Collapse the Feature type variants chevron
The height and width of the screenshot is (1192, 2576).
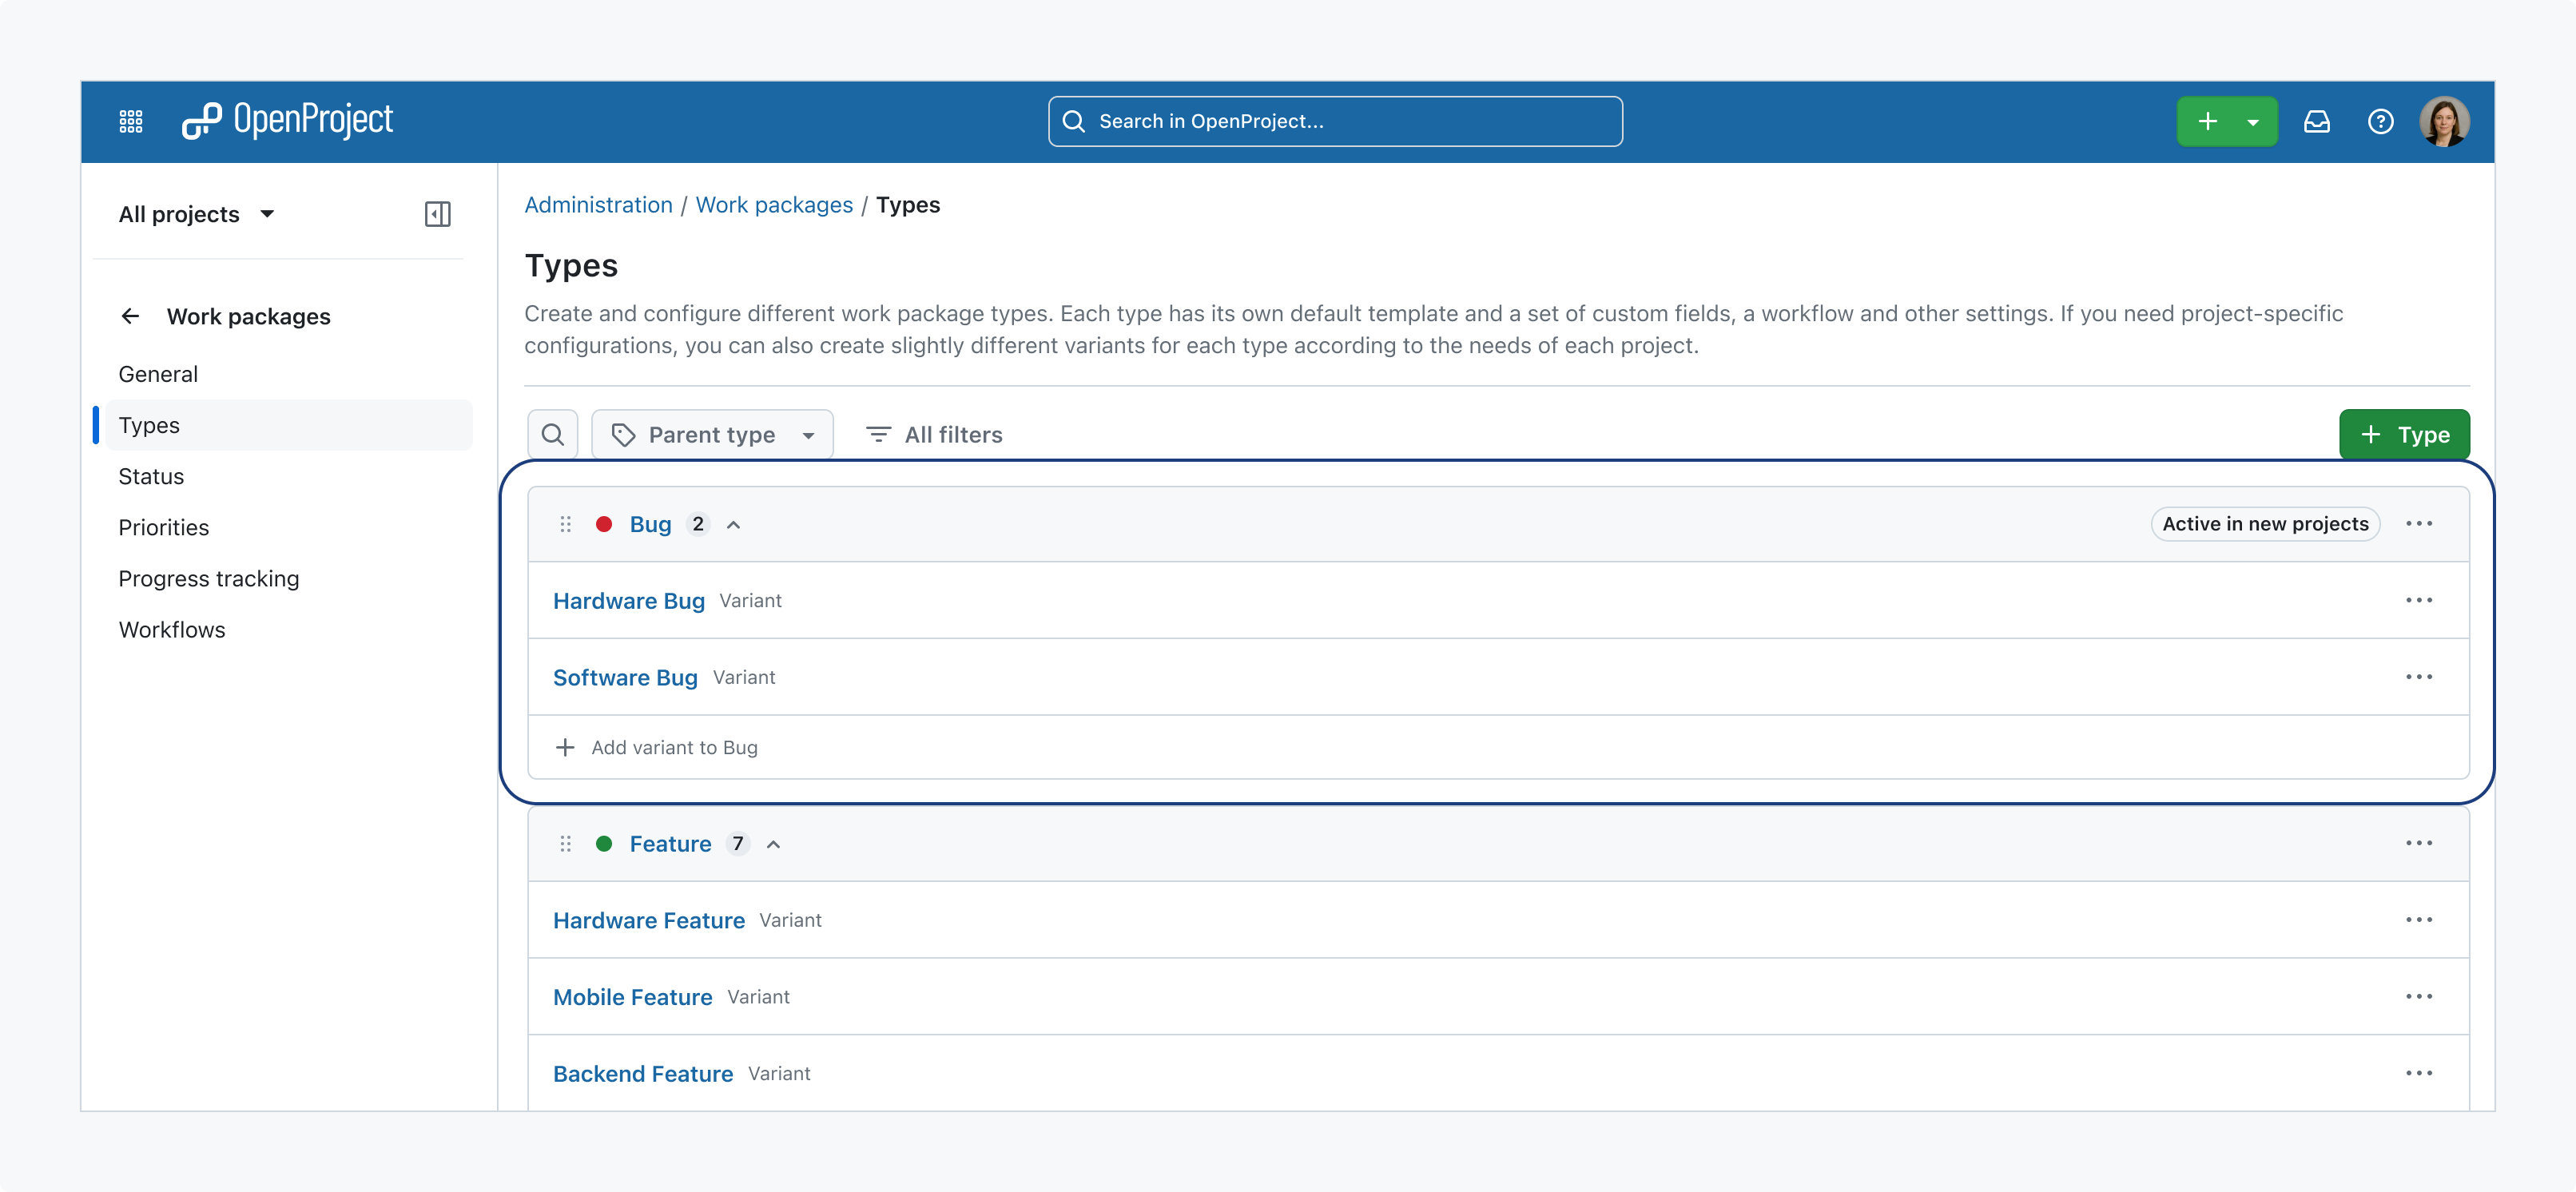[773, 844]
